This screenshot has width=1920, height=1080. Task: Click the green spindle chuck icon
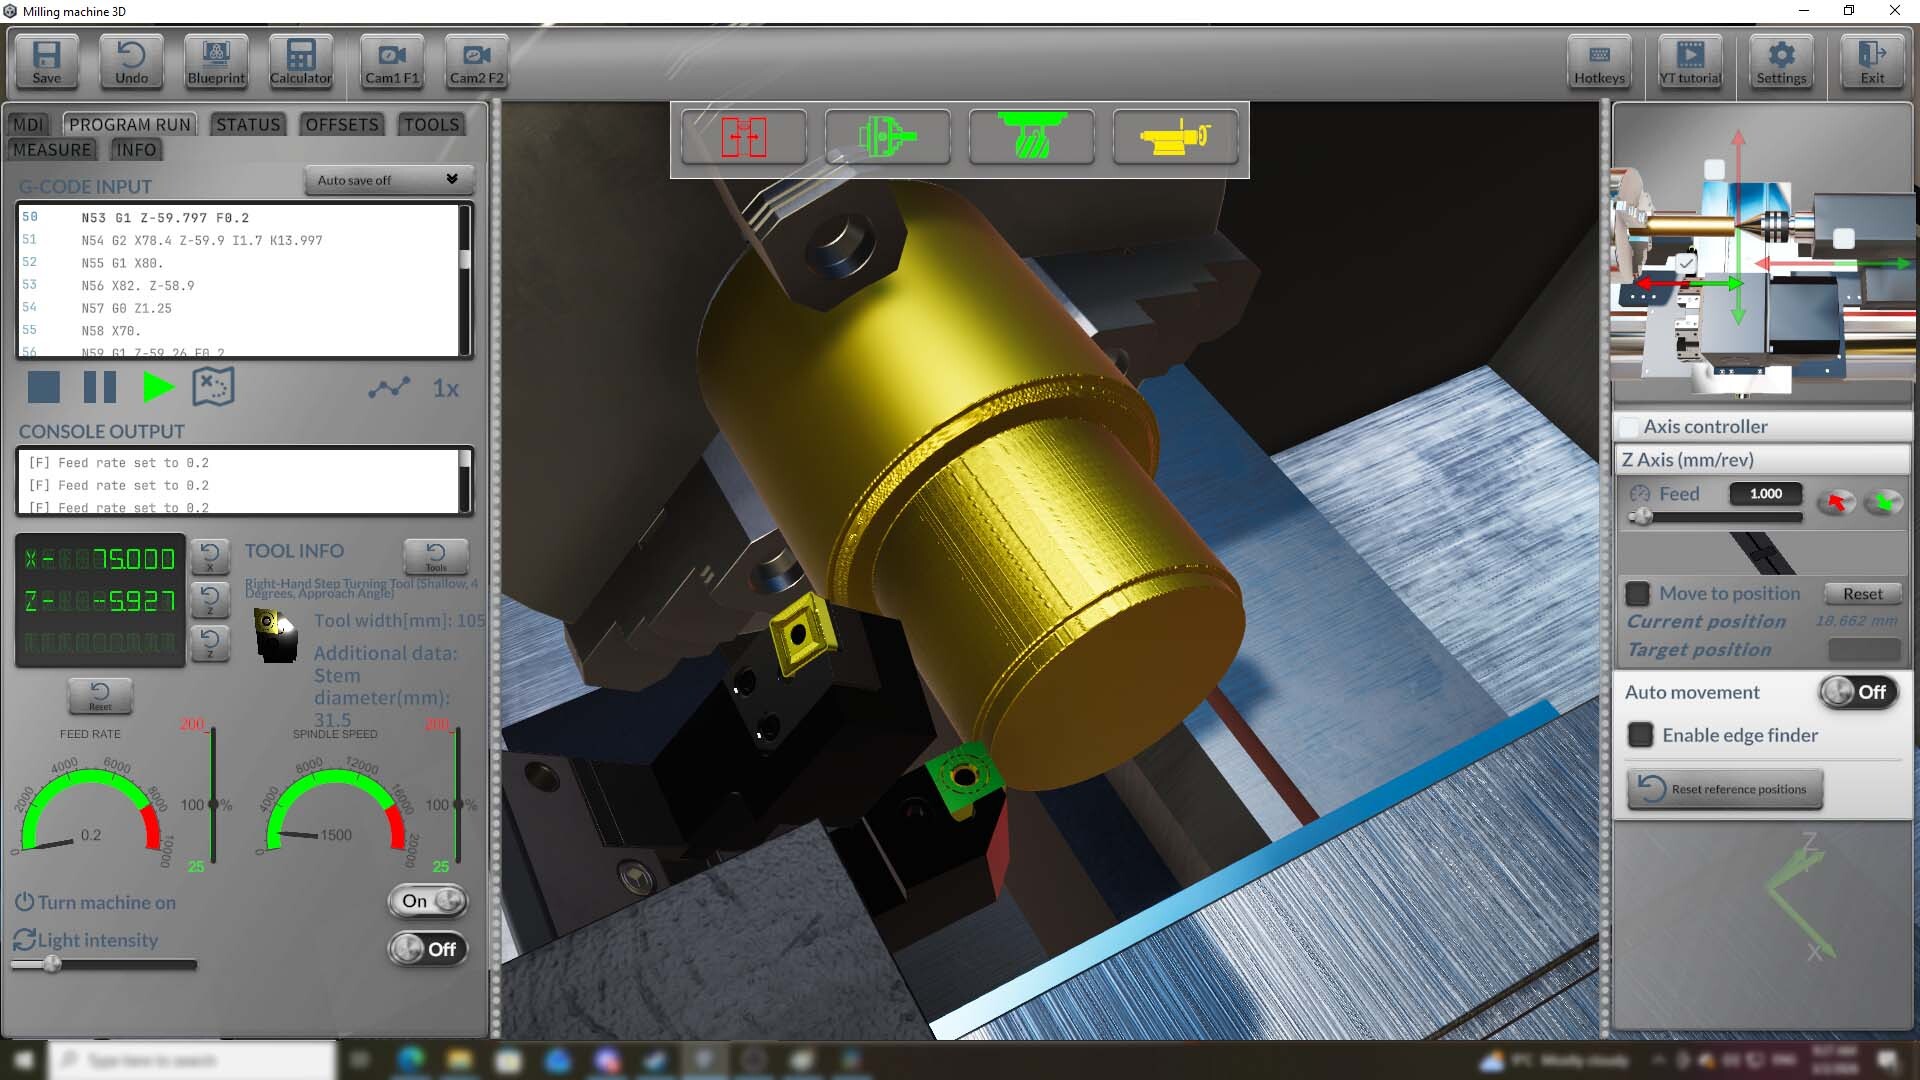coord(886,137)
